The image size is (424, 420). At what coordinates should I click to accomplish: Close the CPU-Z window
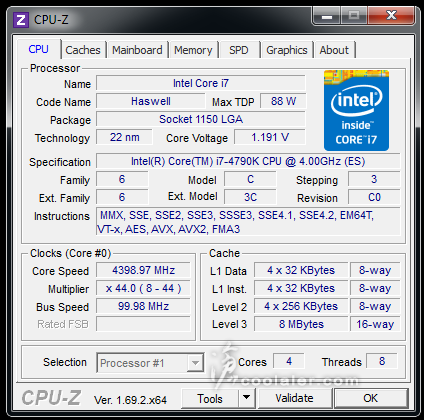click(391, 16)
